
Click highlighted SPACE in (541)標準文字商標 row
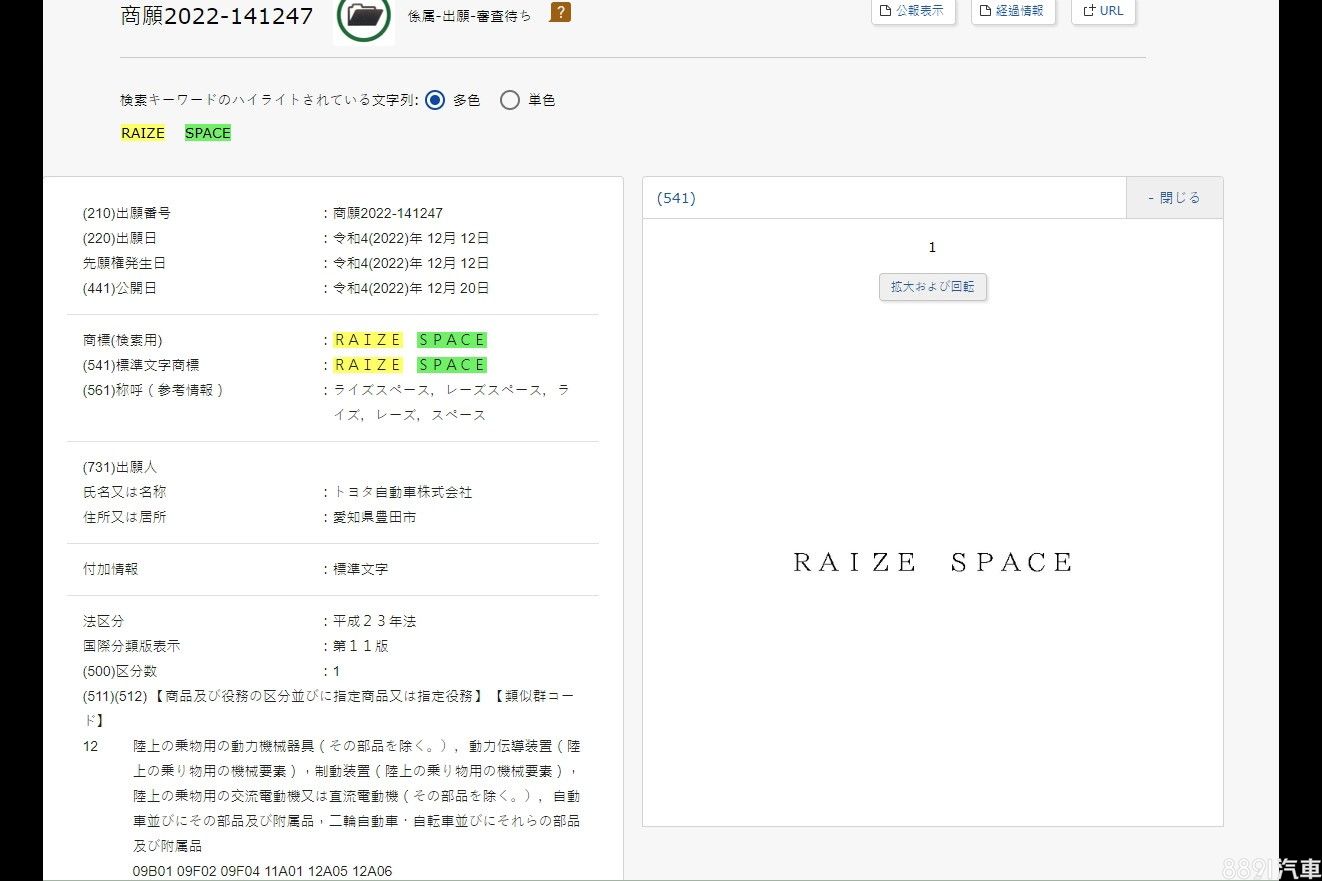(x=452, y=365)
